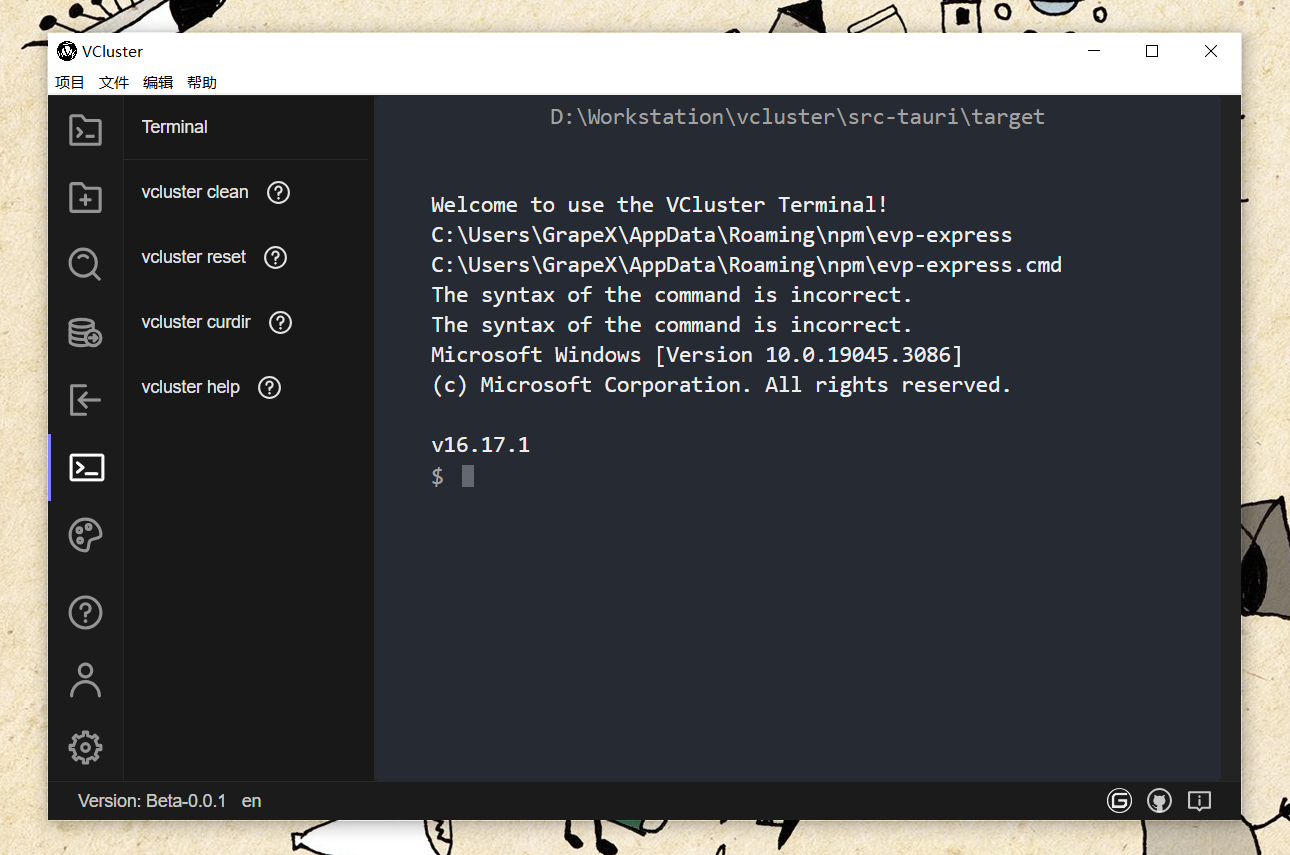This screenshot has width=1290, height=855.
Task: Minimize the VCluster window
Action: click(x=1093, y=51)
